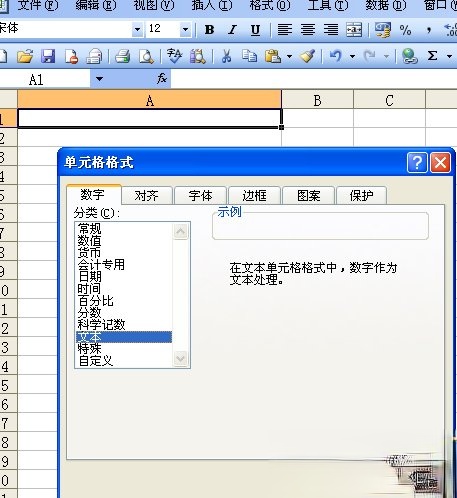Screen dimensions: 457x498
Task: Switch to the 对齐 tab
Action: point(147,196)
